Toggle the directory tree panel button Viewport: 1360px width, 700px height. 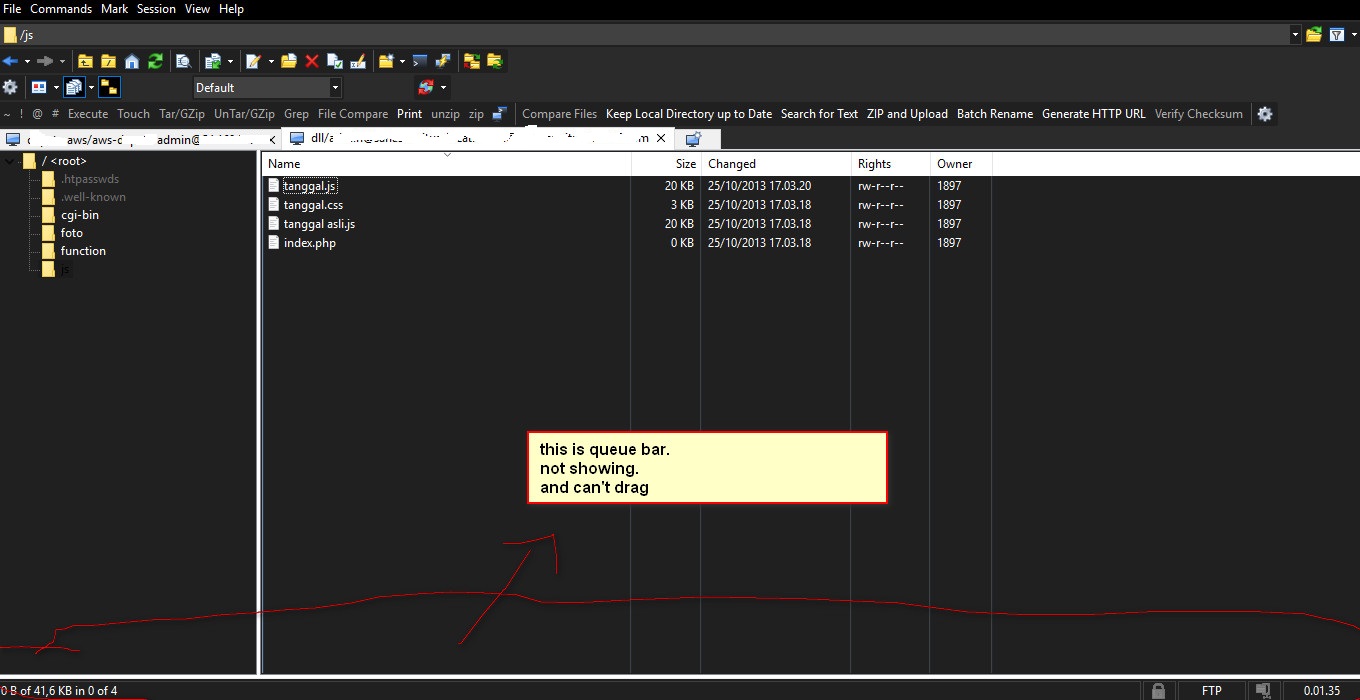pos(109,87)
